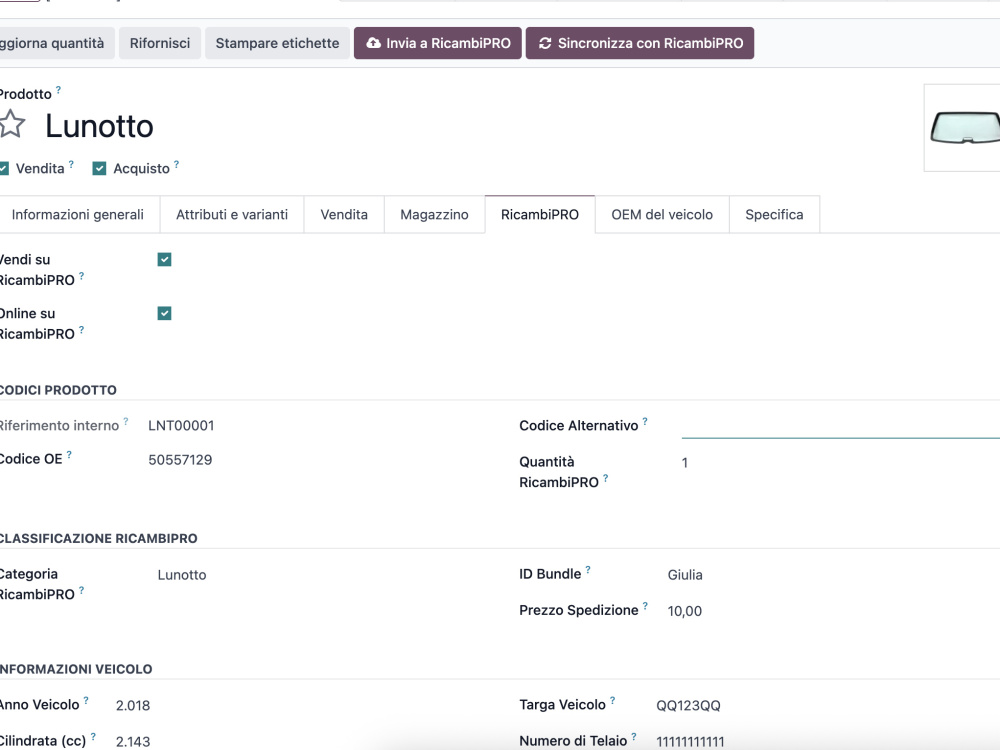The width and height of the screenshot is (1000, 750).
Task: Open help tooltip next to Codice Alternativo
Action: [645, 422]
